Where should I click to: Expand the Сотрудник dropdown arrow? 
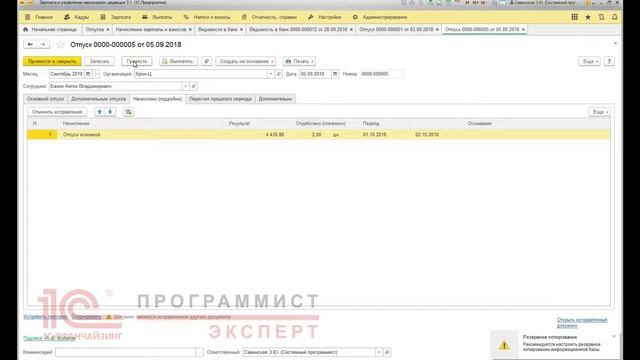tap(185, 86)
